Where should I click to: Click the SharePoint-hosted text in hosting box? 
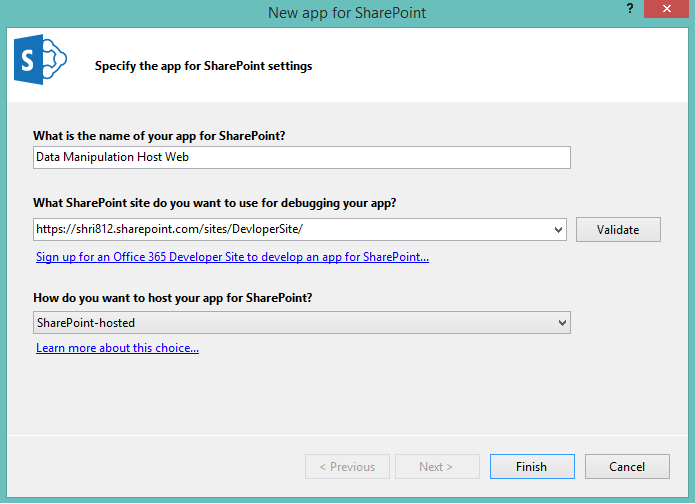tap(86, 322)
